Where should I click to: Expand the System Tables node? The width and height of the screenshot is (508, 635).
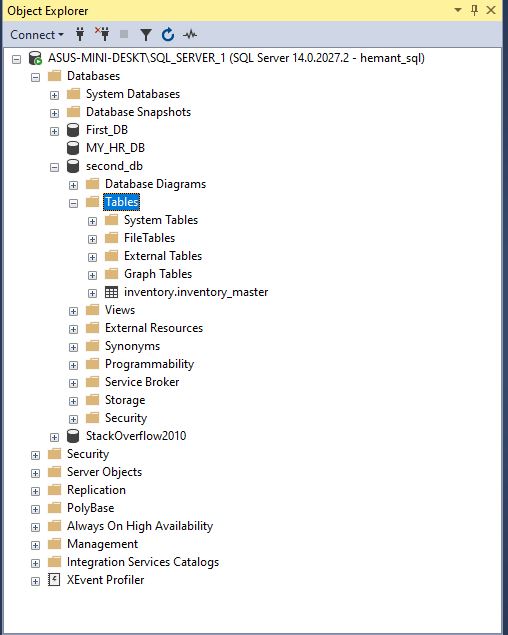click(92, 222)
